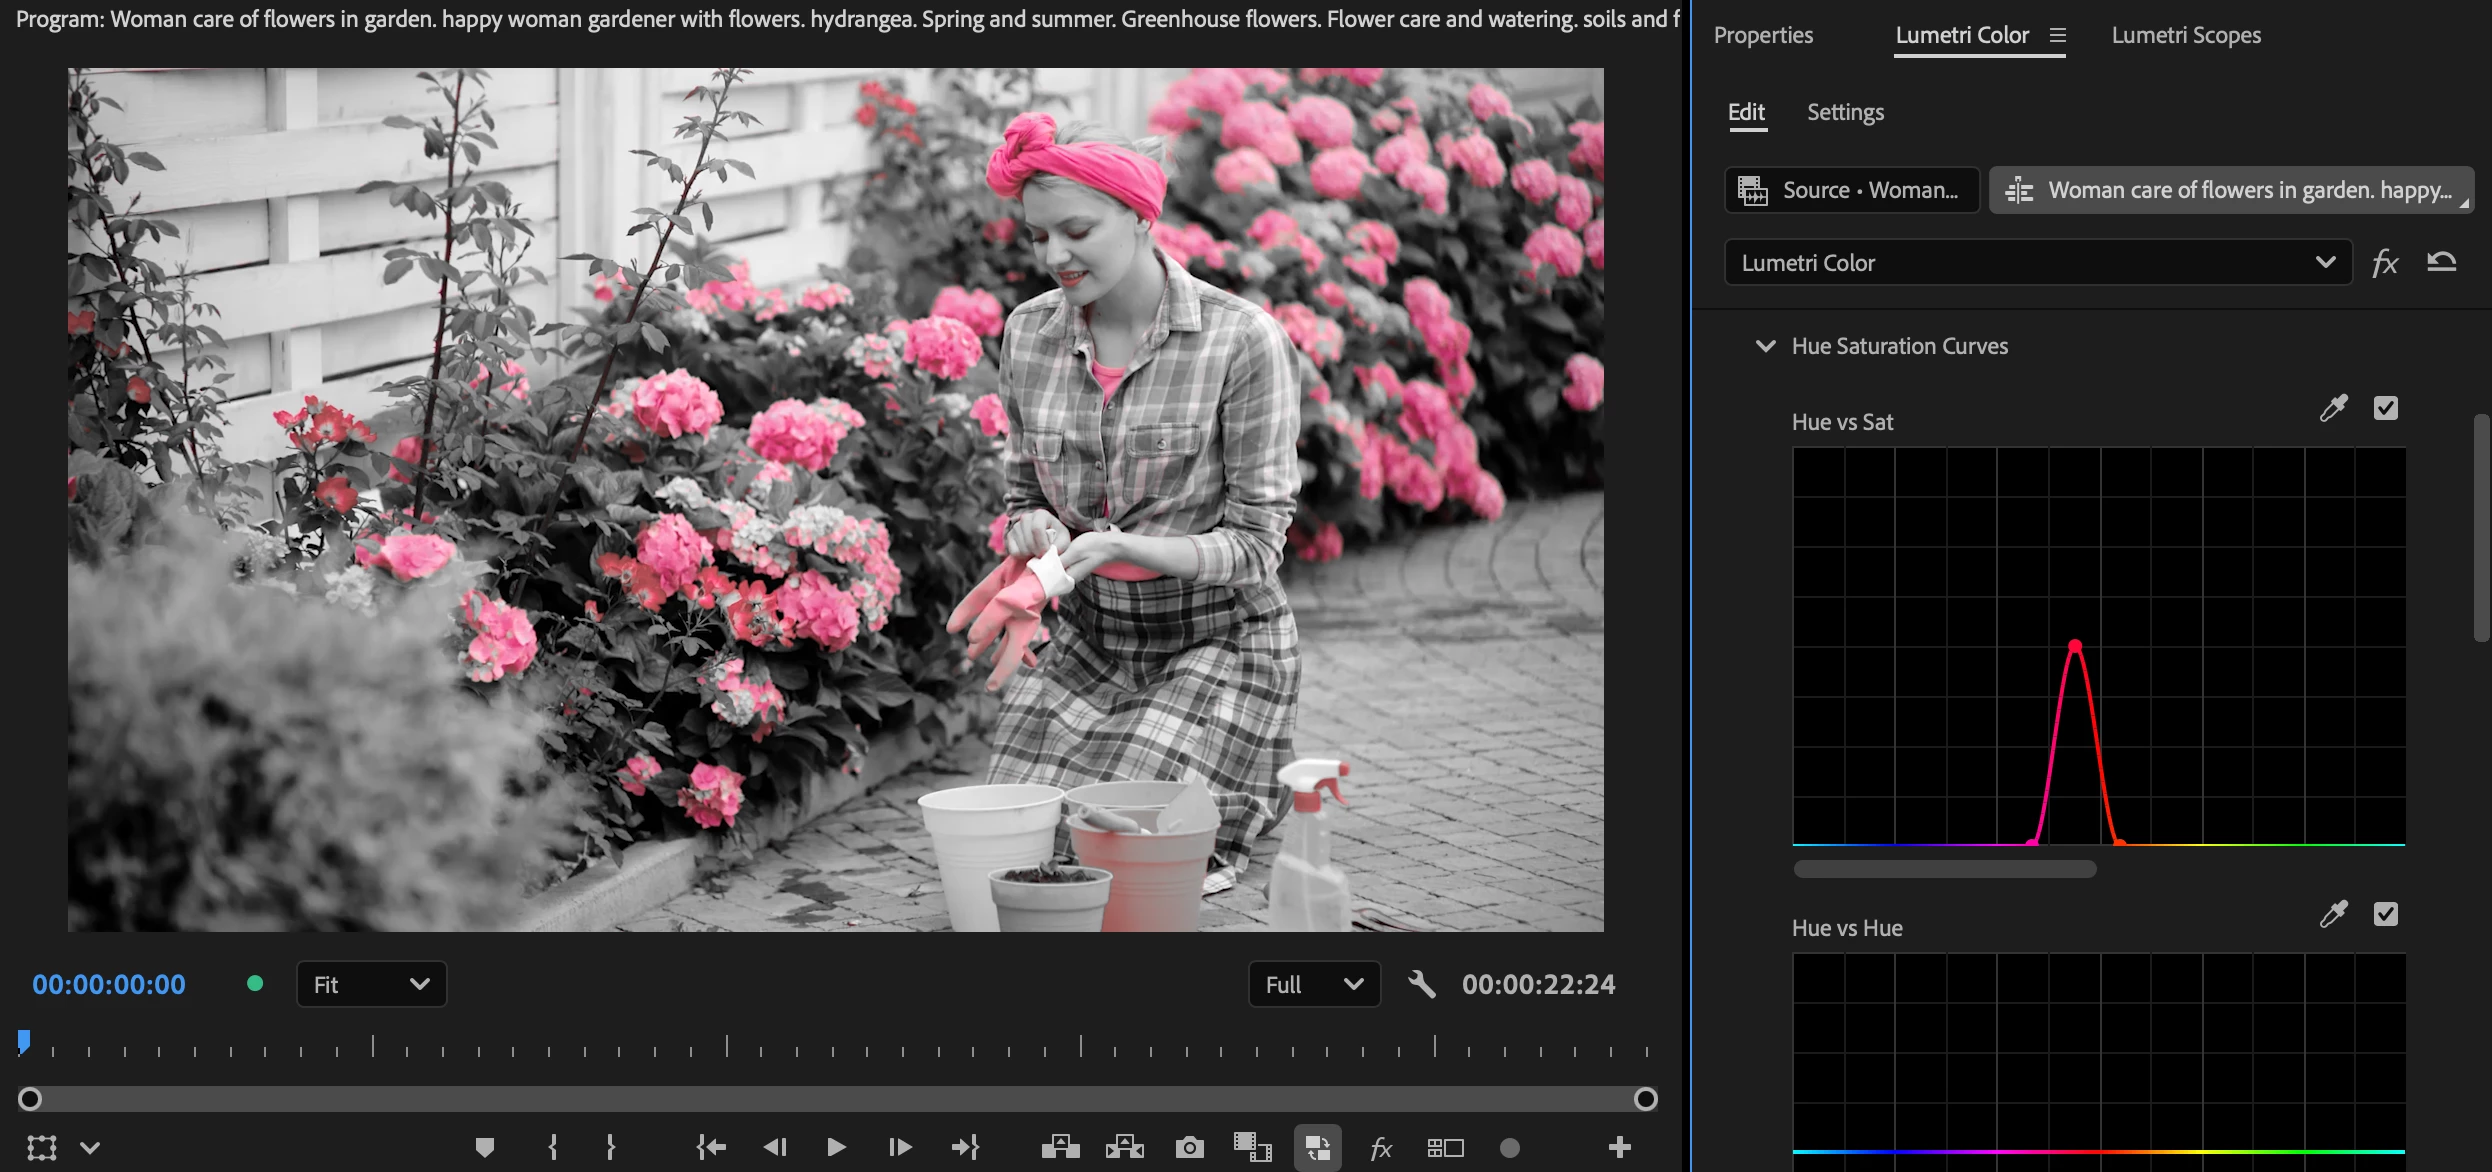Open the Full playback resolution dropdown
The height and width of the screenshot is (1172, 2492).
tap(1313, 985)
